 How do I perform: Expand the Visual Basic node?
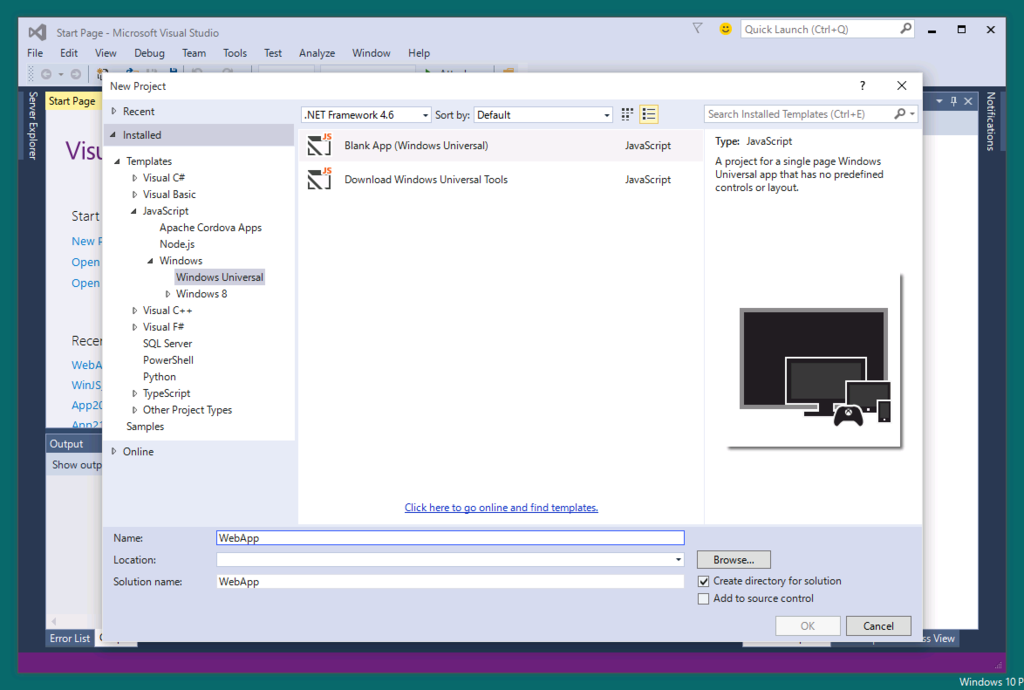coord(135,194)
